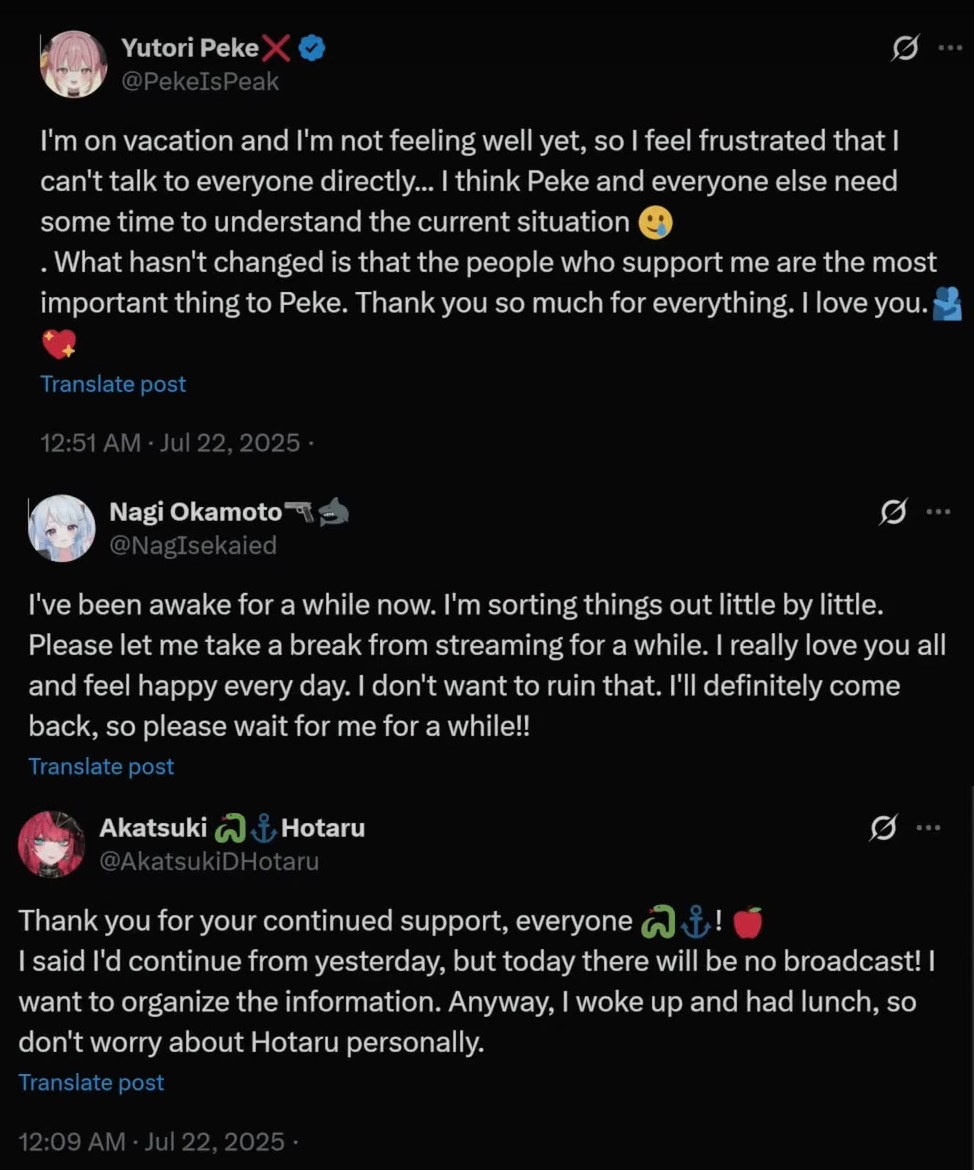Click the Nagi Okamoto display name
Image resolution: width=974 pixels, height=1170 pixels.
tap(196, 512)
